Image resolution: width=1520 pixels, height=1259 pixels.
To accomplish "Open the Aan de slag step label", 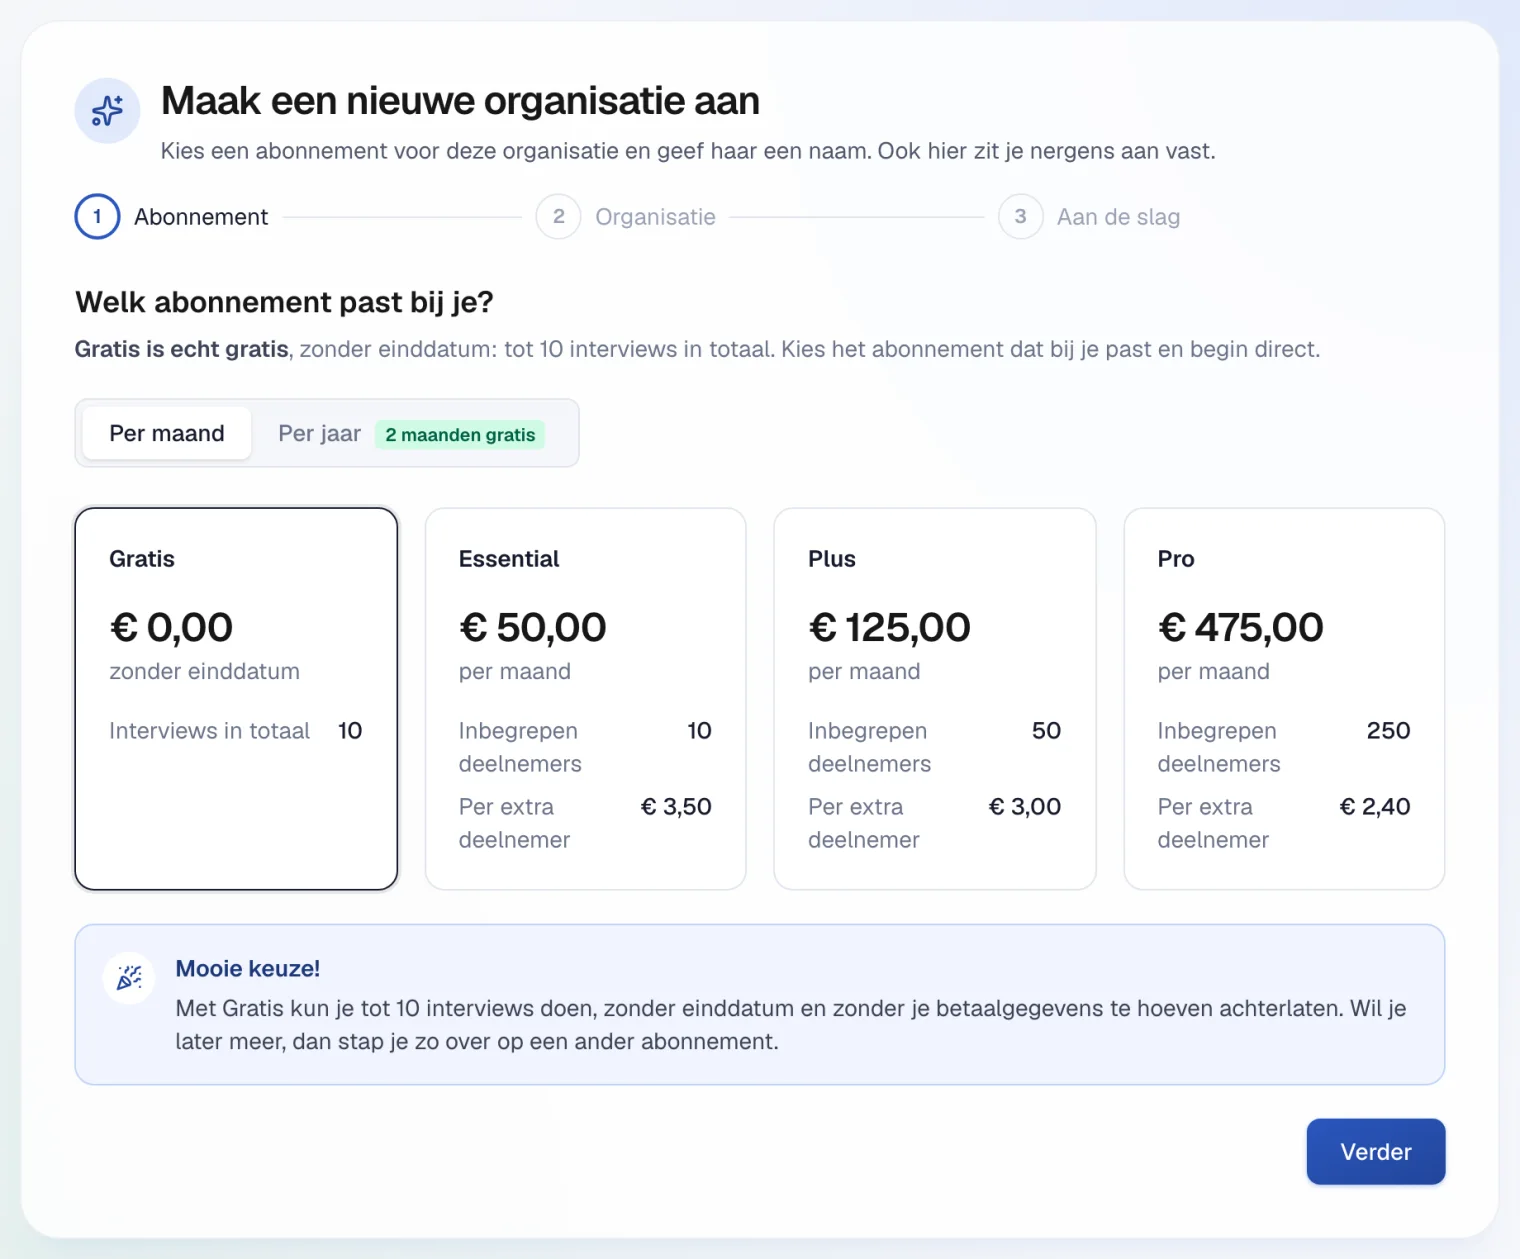I will coord(1118,217).
